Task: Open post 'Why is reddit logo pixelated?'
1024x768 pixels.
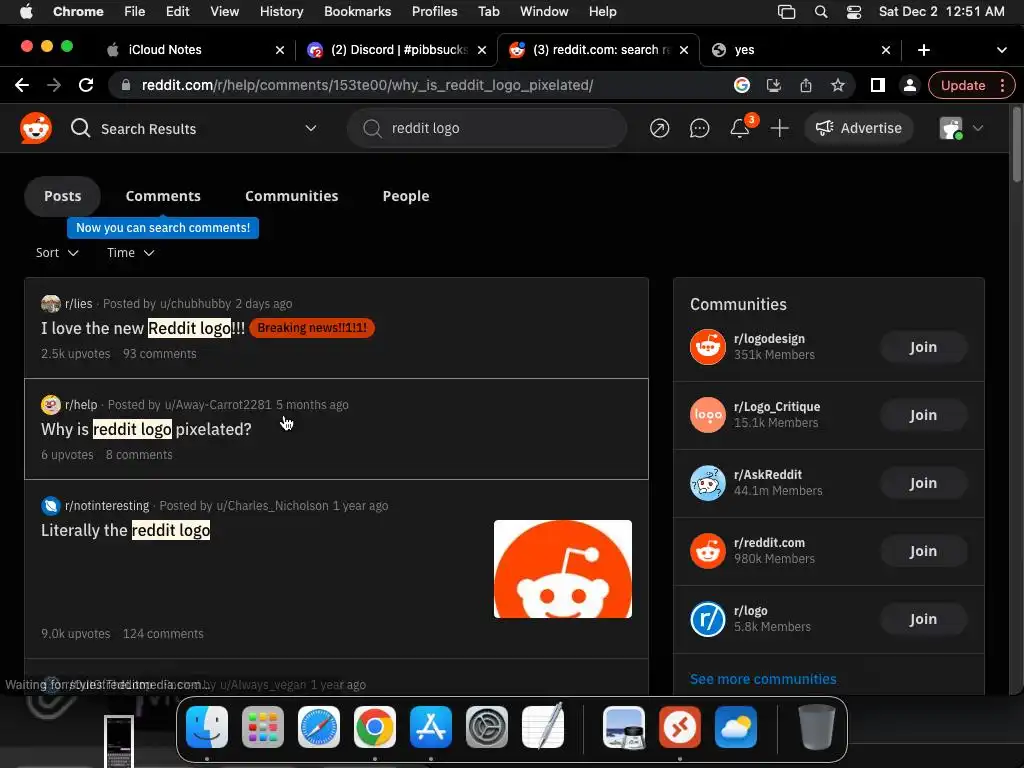Action: click(146, 429)
